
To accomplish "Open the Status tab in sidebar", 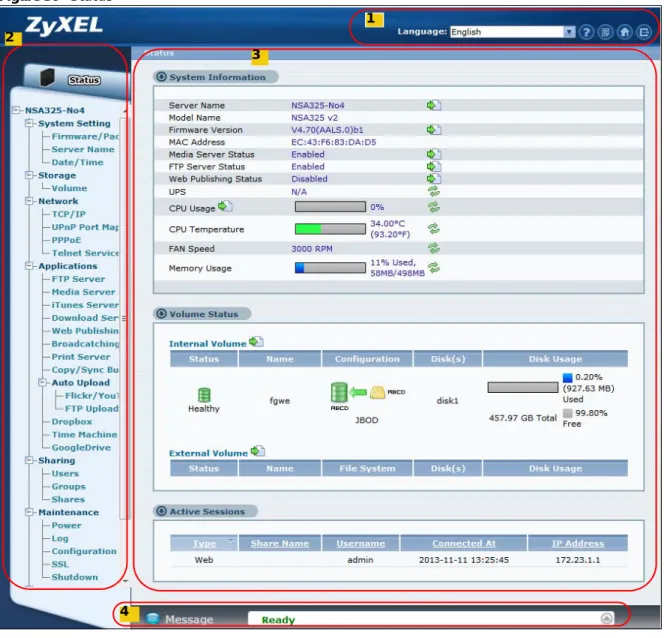I will coord(84,80).
